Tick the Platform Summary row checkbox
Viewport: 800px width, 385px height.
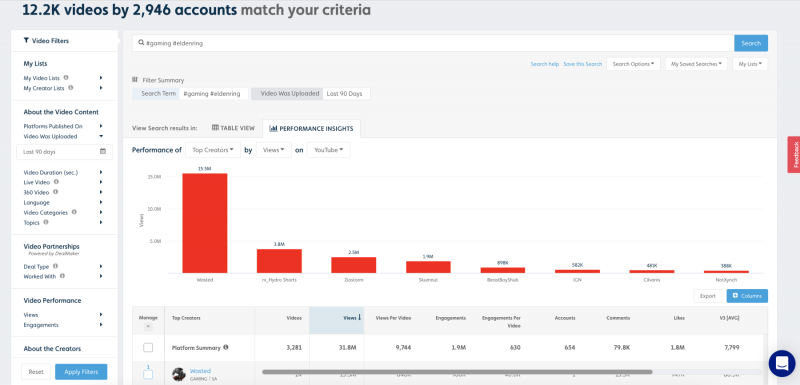click(x=148, y=347)
